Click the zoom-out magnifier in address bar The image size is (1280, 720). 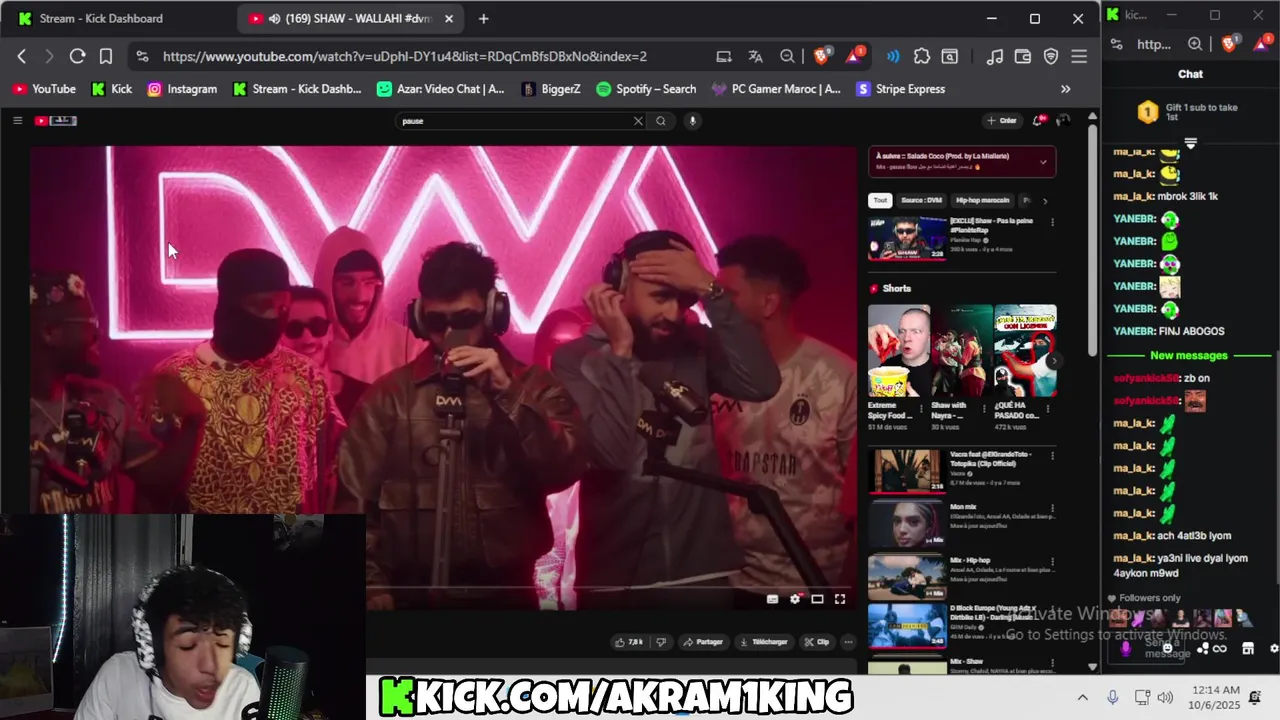pos(788,56)
